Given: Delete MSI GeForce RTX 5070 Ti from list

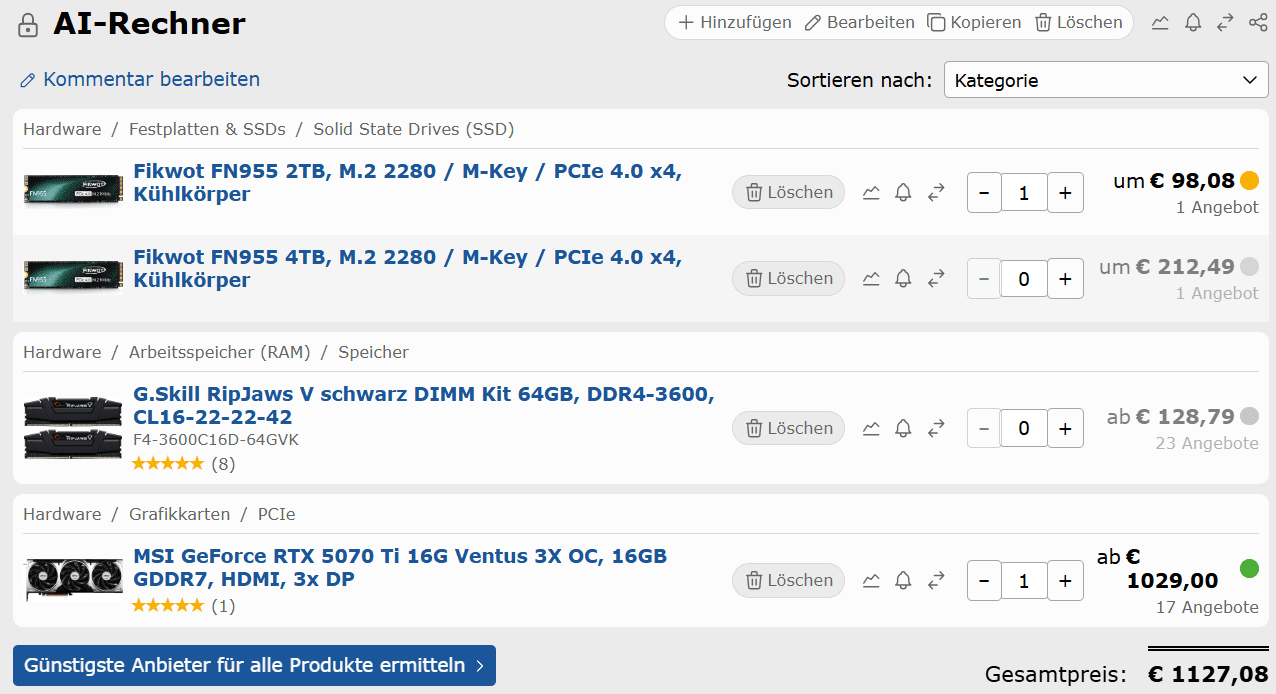Looking at the screenshot, I should 788,581.
